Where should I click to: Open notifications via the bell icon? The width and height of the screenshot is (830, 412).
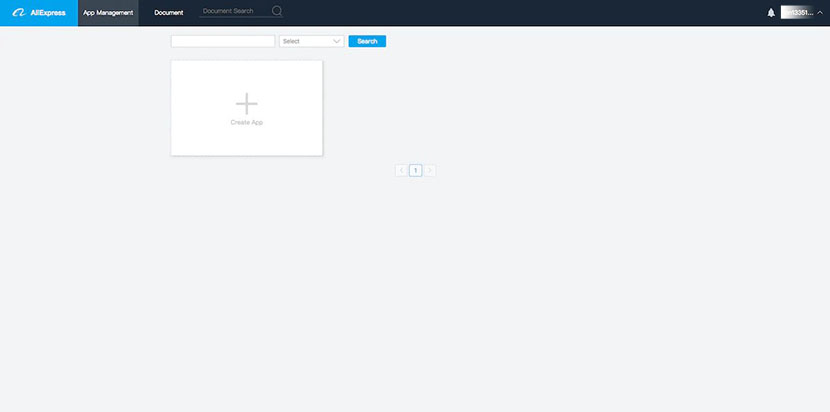coord(771,13)
